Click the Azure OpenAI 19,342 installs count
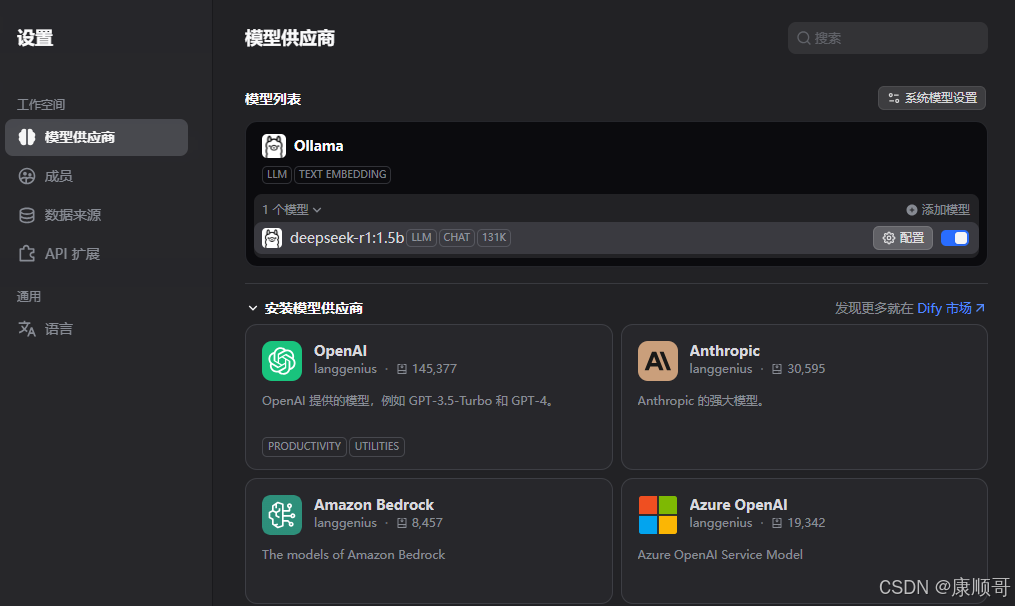 (x=806, y=523)
